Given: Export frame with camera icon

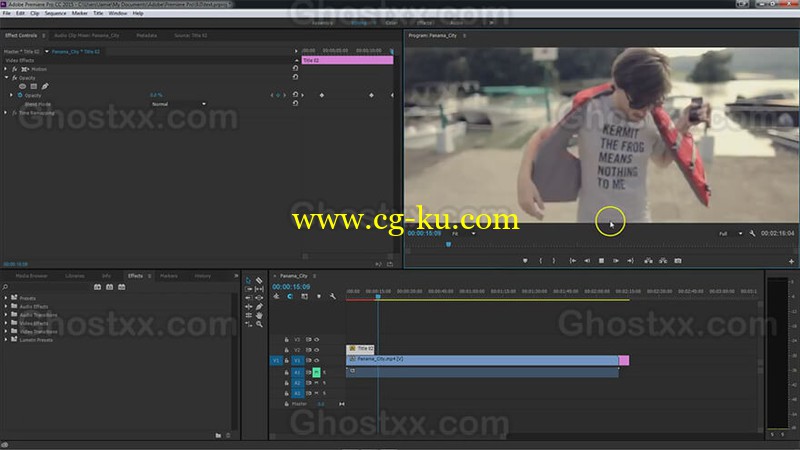Looking at the screenshot, I should (678, 261).
